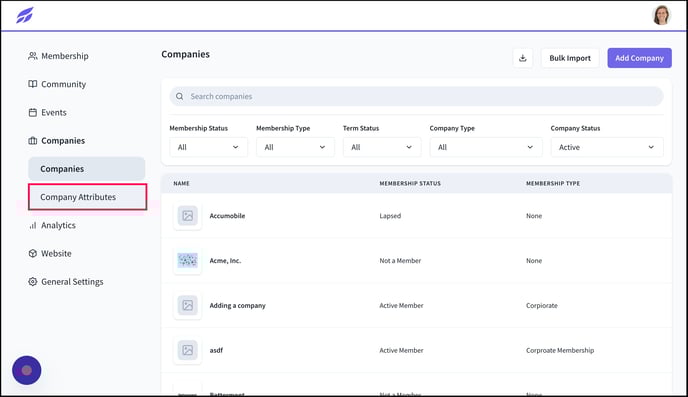This screenshot has width=688, height=397.
Task: Open the Website menu item
Action: 56,253
